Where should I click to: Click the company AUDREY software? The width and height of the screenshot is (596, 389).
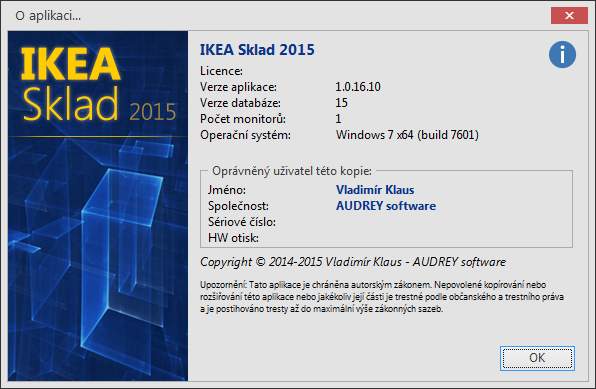(386, 206)
